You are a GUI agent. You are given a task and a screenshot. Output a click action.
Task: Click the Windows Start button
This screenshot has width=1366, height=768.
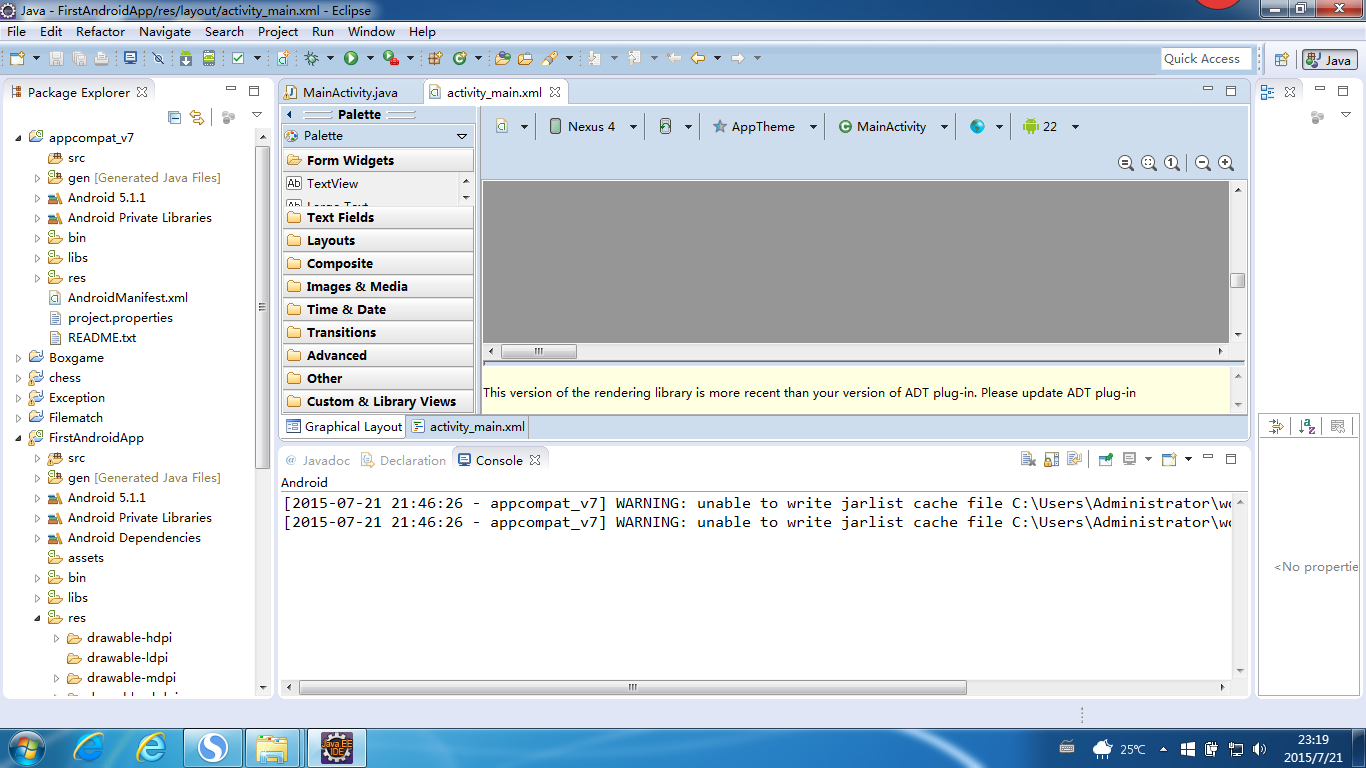coord(25,746)
